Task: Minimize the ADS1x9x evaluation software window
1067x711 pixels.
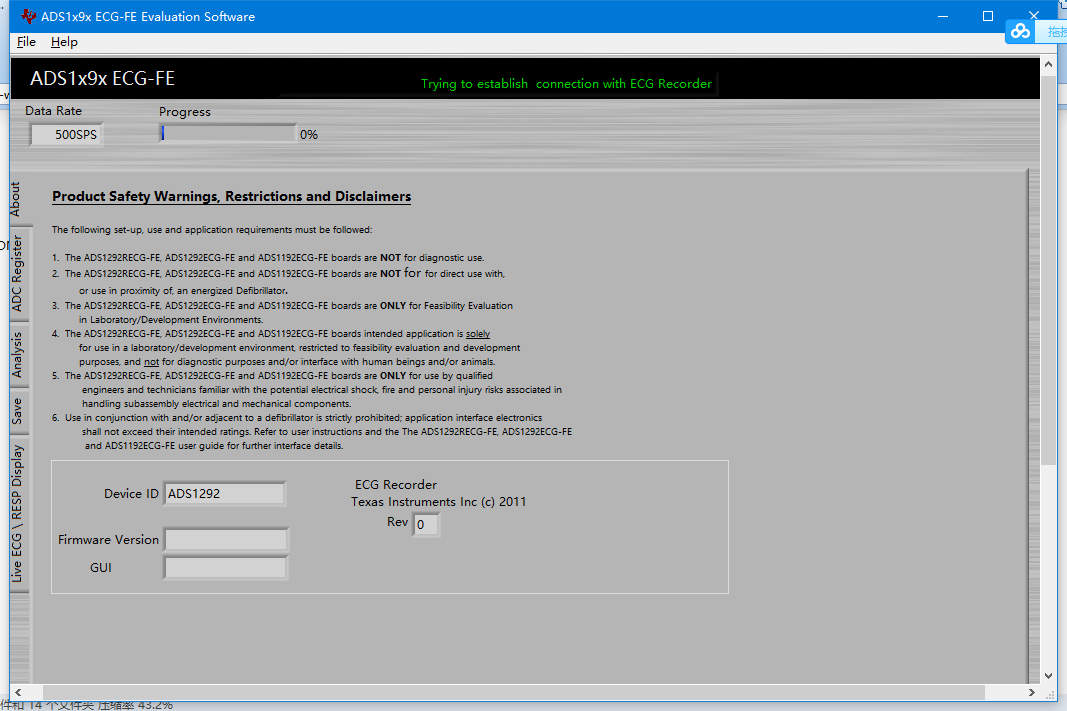Action: [942, 16]
